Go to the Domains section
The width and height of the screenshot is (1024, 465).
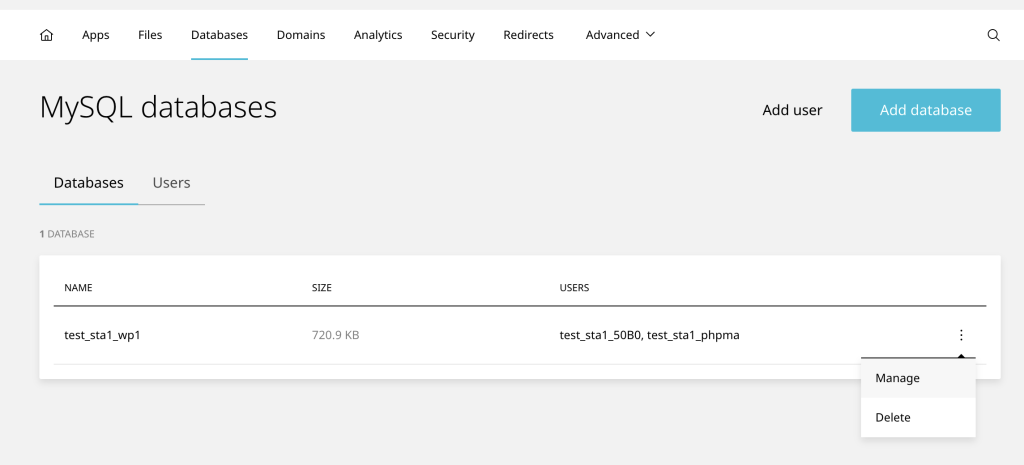pos(301,35)
